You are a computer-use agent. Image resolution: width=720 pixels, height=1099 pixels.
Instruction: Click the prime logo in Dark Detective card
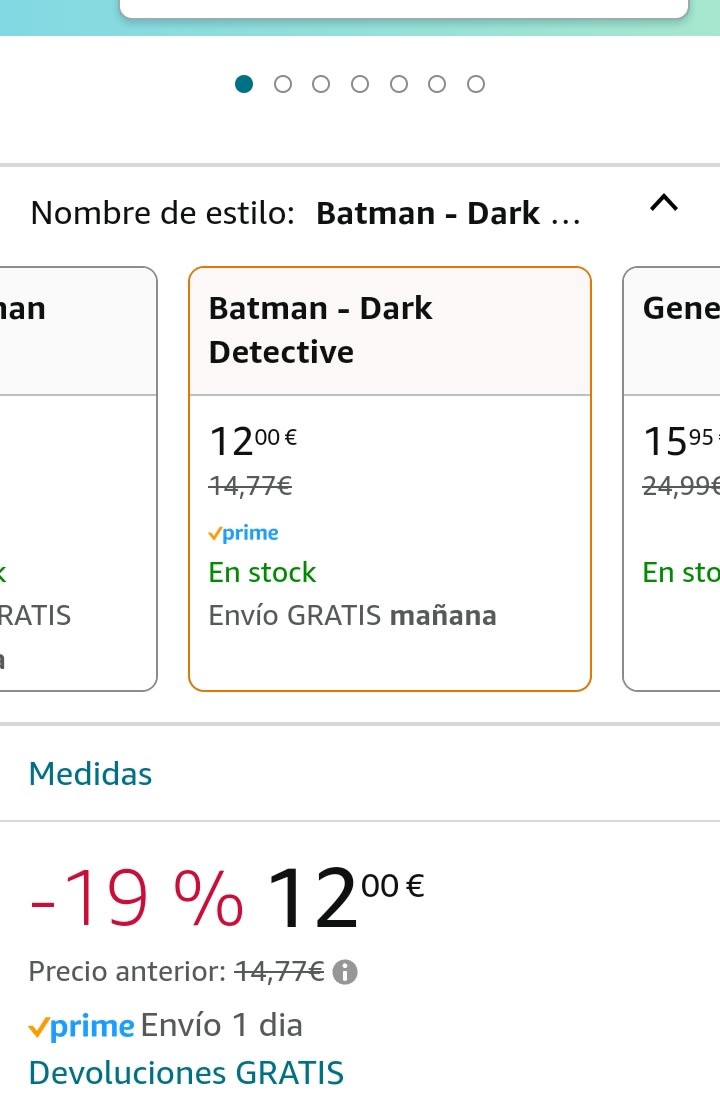[x=243, y=534]
